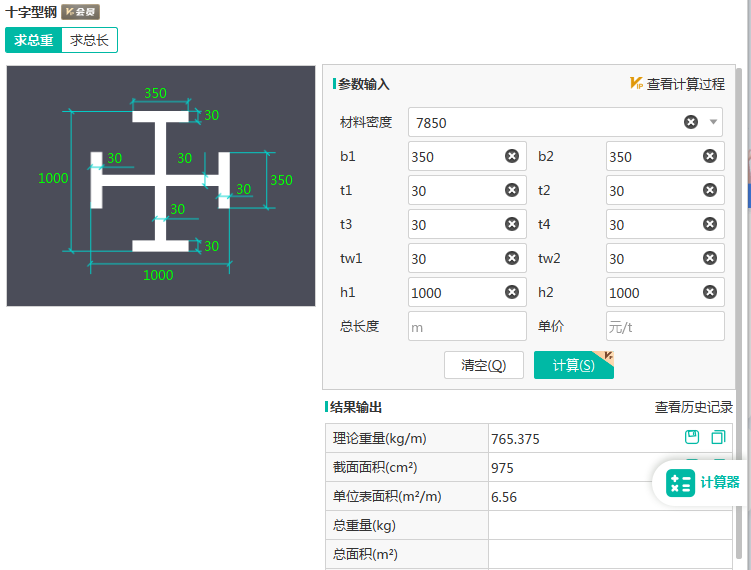
Task: Clear the t1 value
Action: point(512,190)
